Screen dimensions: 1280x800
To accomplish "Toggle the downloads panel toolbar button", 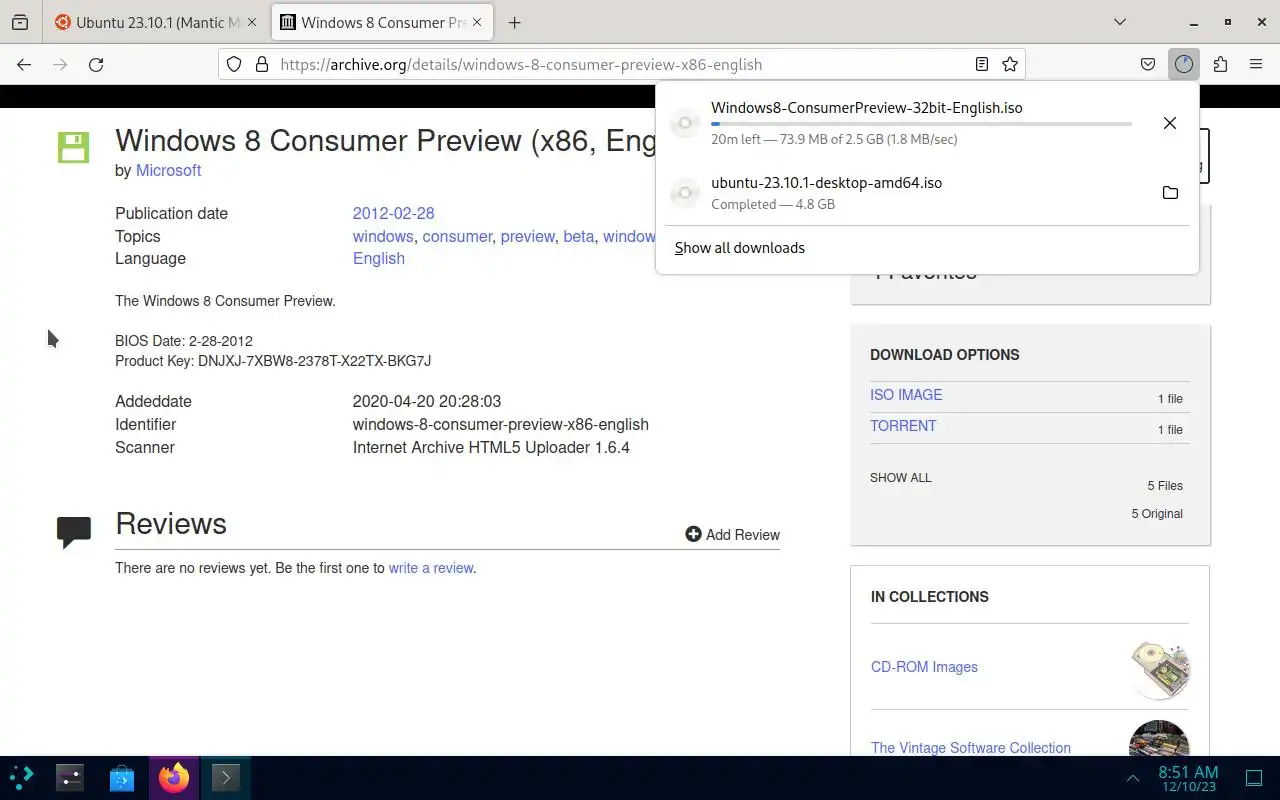I will (1184, 64).
